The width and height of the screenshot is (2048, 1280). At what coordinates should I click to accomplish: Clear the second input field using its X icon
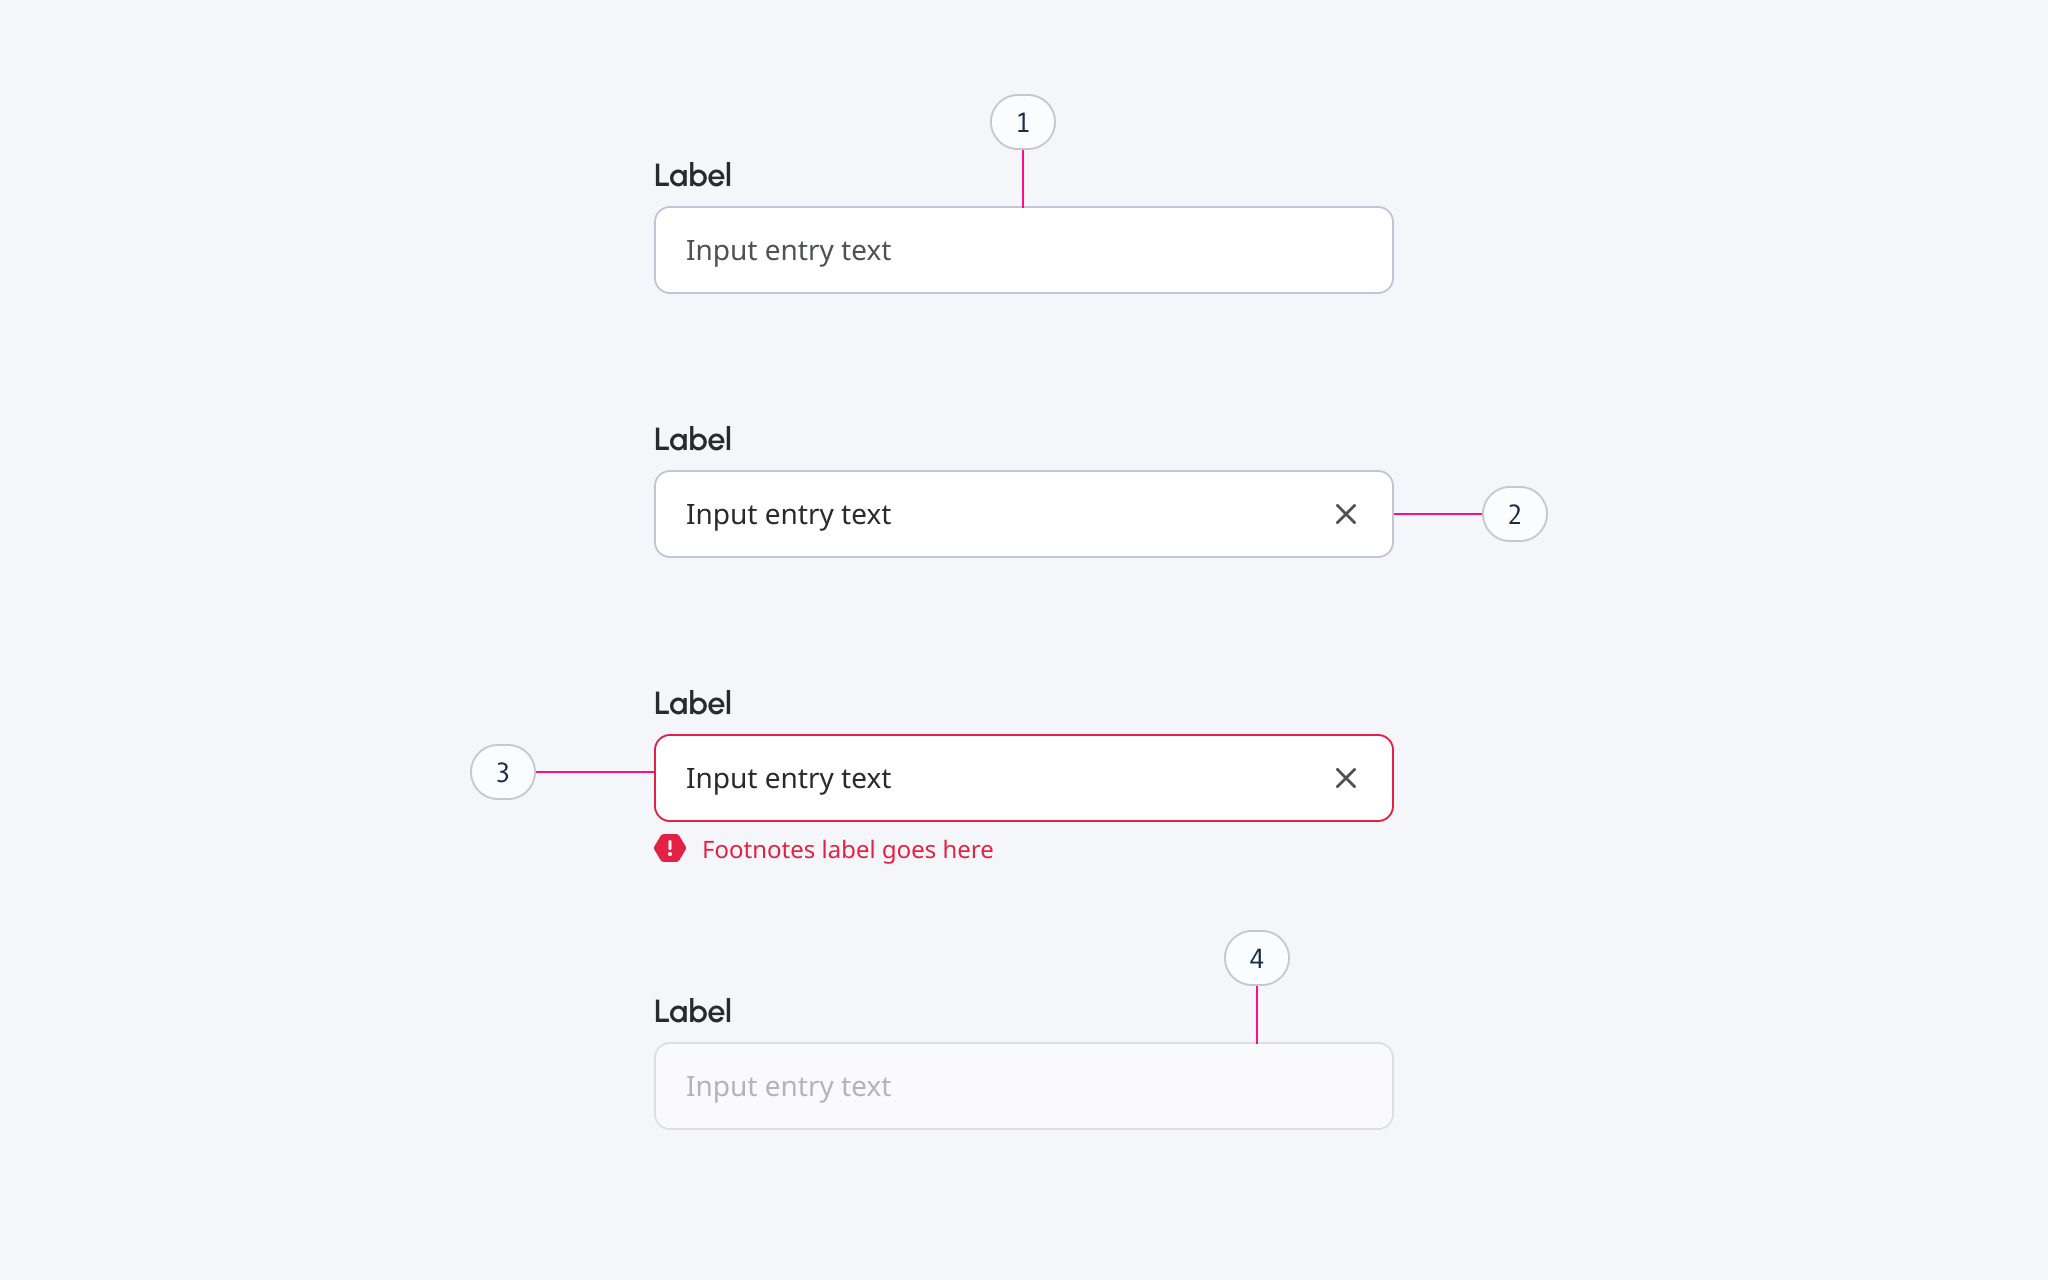click(1346, 514)
